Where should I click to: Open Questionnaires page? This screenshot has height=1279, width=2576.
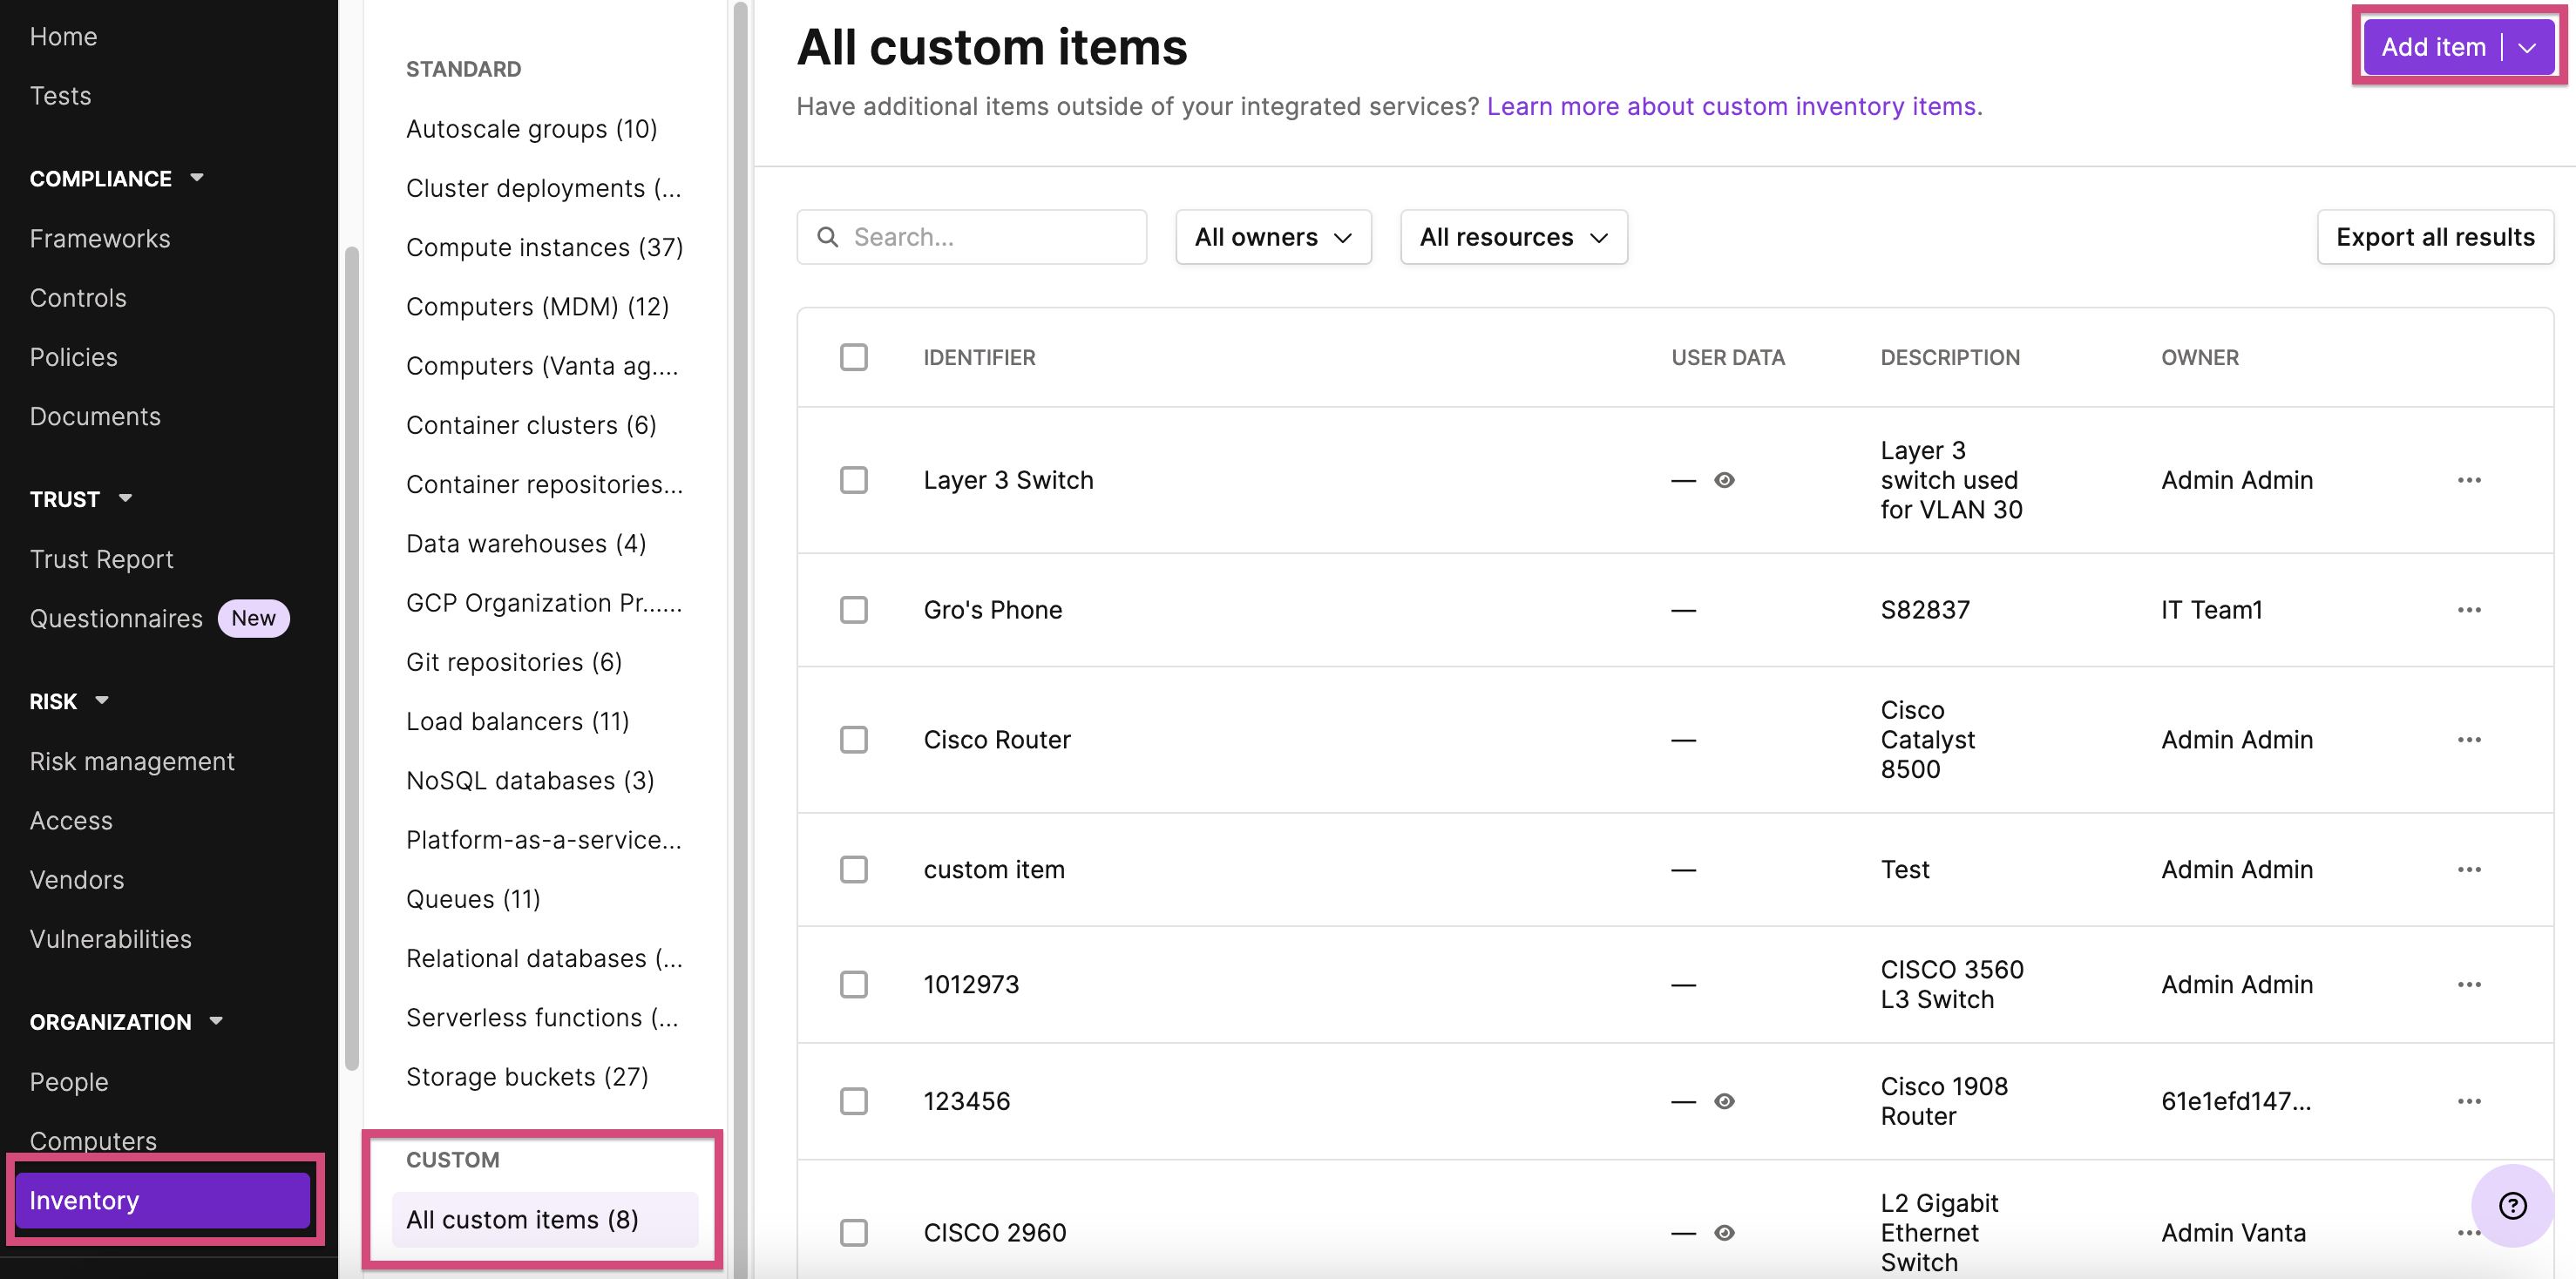tap(116, 618)
